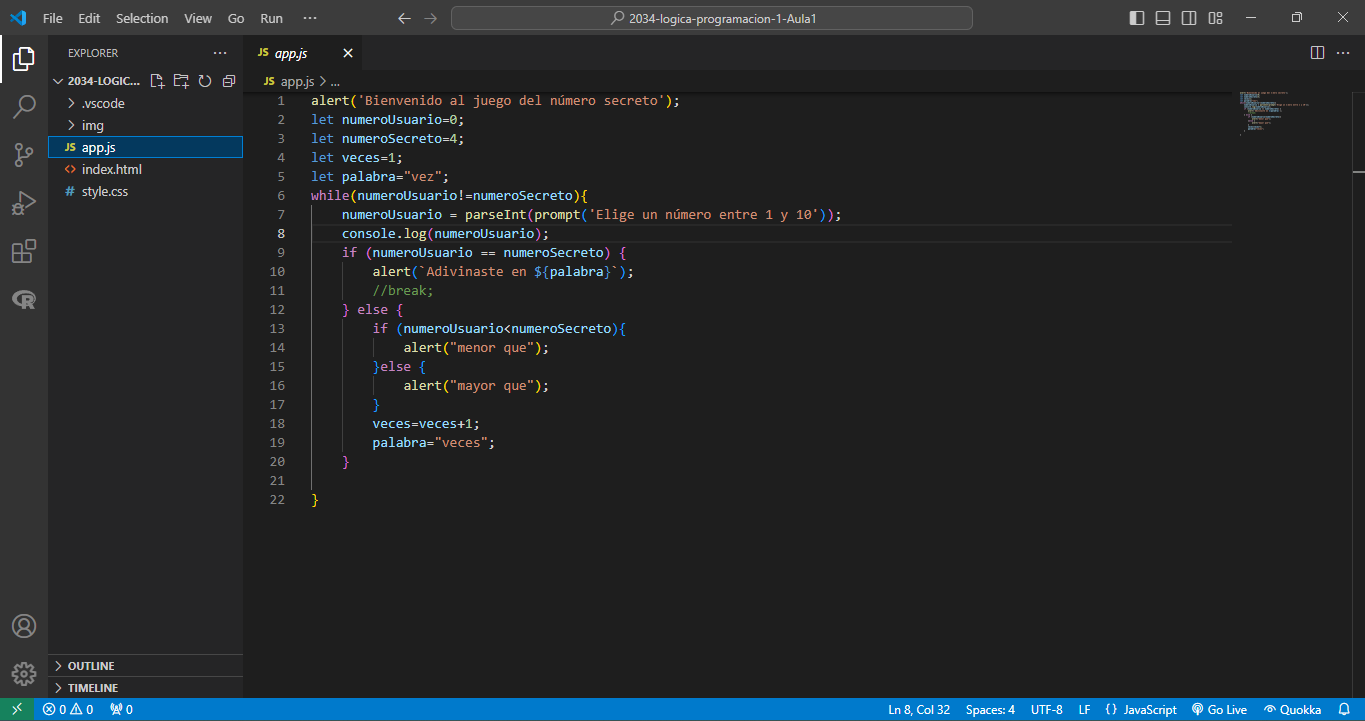Image resolution: width=1365 pixels, height=721 pixels.
Task: Open the Run menu
Action: (x=271, y=18)
